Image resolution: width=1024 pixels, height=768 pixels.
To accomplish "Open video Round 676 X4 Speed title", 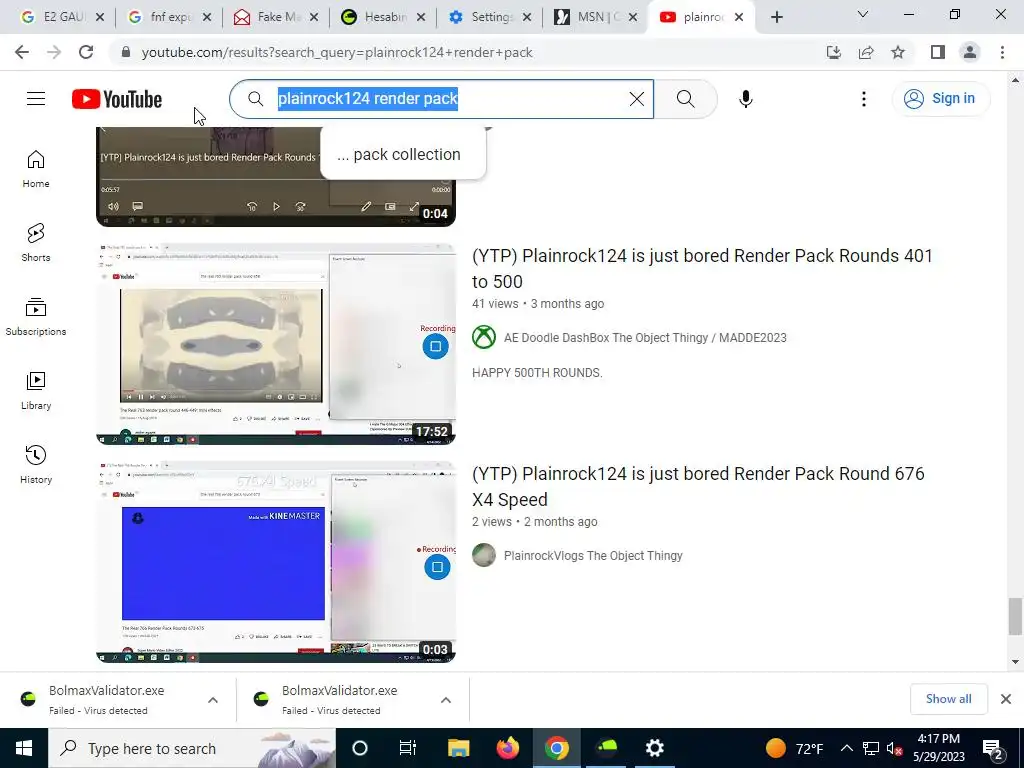I will tap(698, 487).
